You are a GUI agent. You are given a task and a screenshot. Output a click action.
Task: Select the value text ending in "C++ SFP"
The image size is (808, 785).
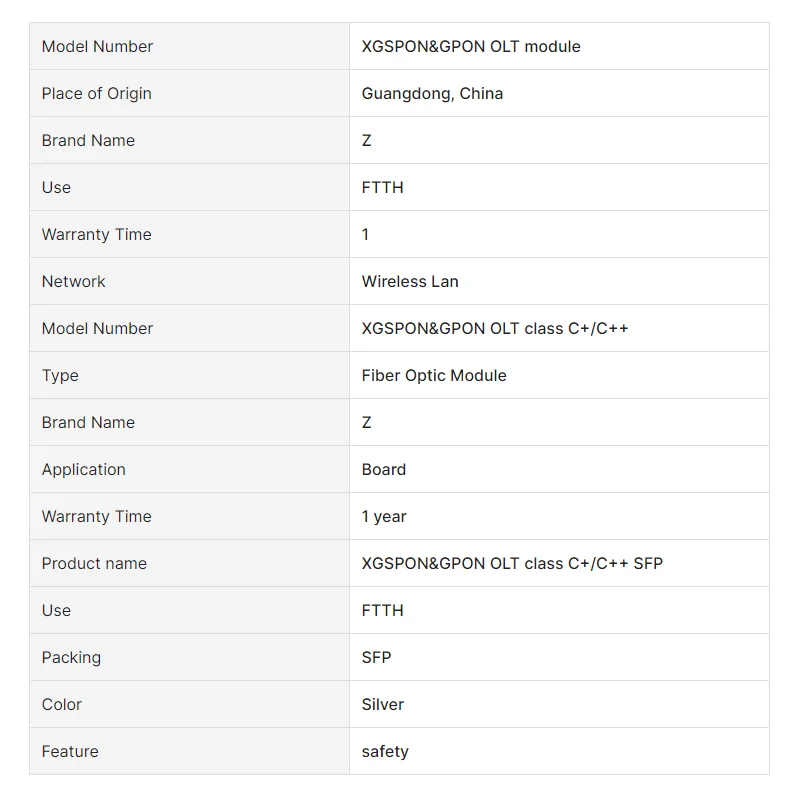[512, 563]
